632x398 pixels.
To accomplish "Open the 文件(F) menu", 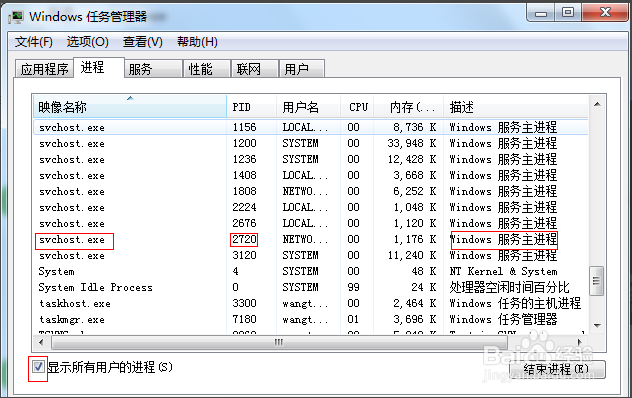I will point(33,42).
